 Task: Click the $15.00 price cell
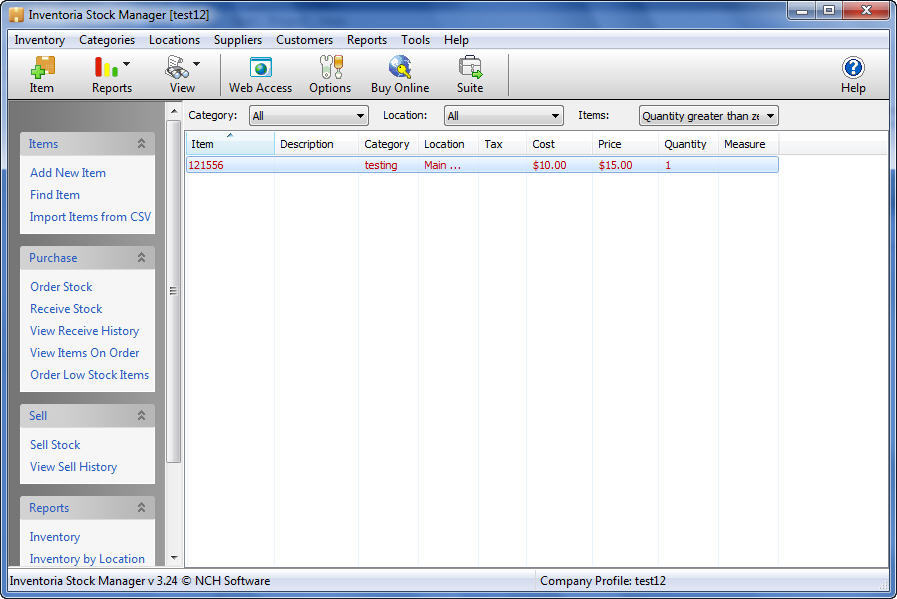click(x=616, y=165)
